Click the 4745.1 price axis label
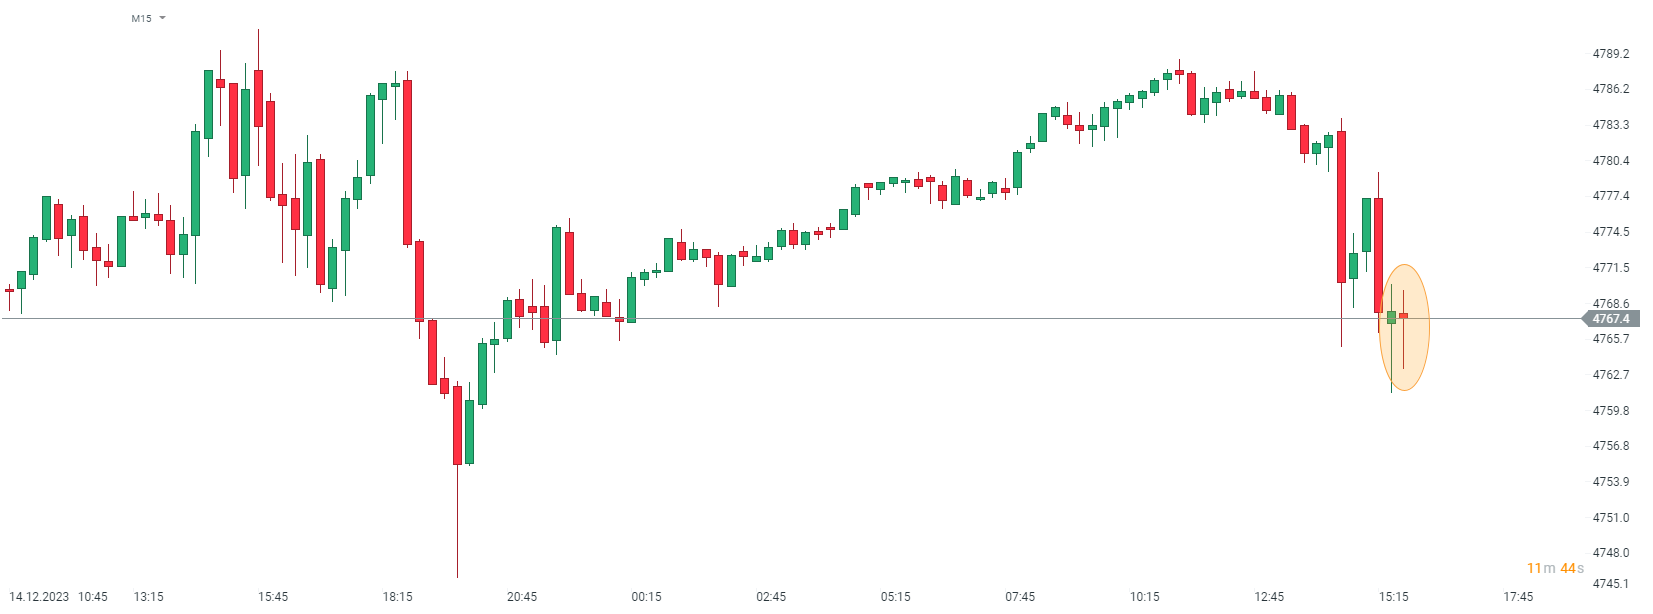The image size is (1653, 614). pos(1610,584)
